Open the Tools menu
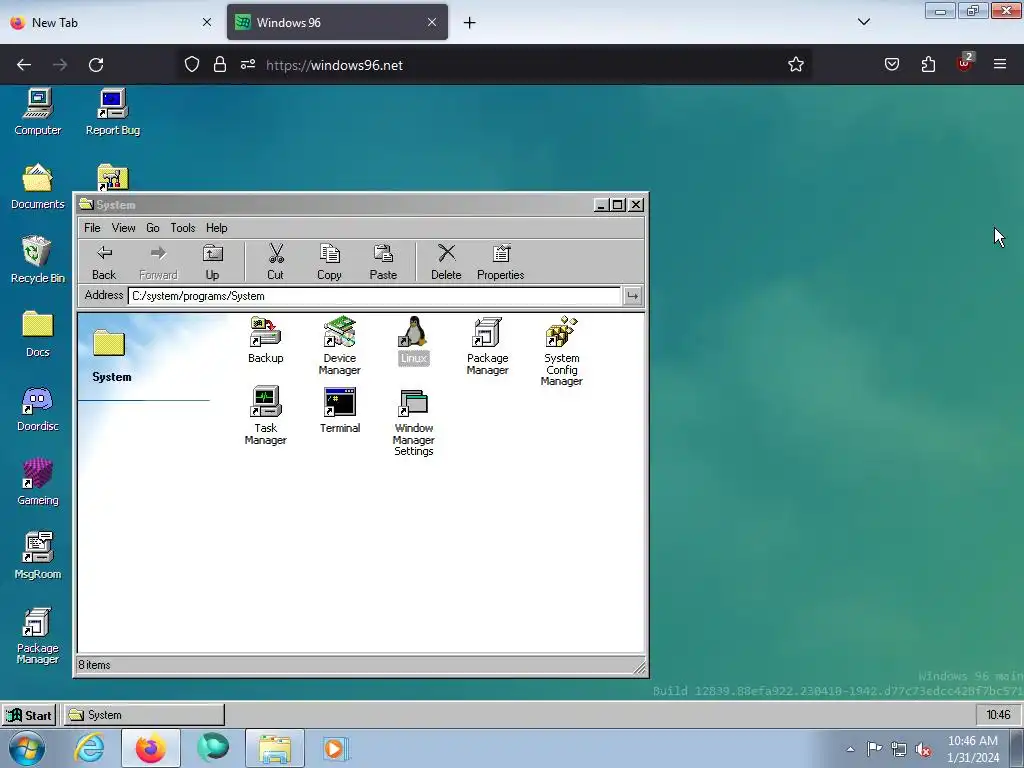Screen dimensions: 1024x768 click(x=183, y=228)
